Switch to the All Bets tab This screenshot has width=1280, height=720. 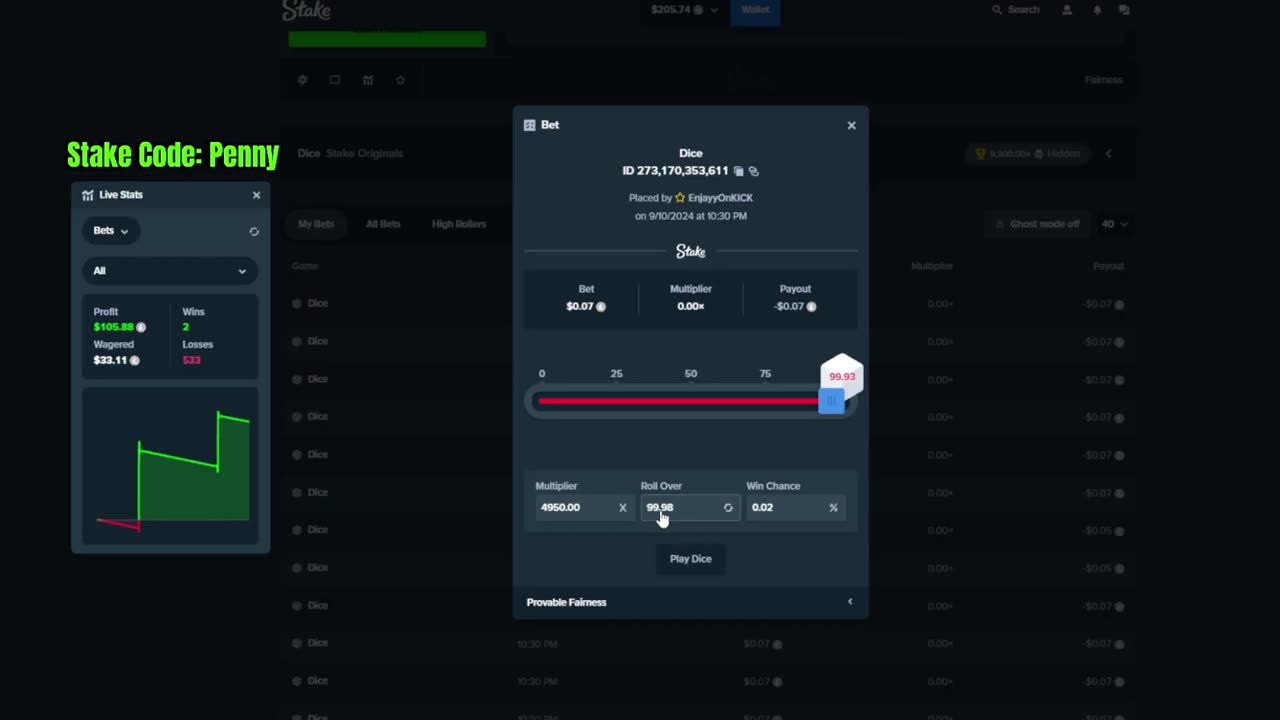383,224
